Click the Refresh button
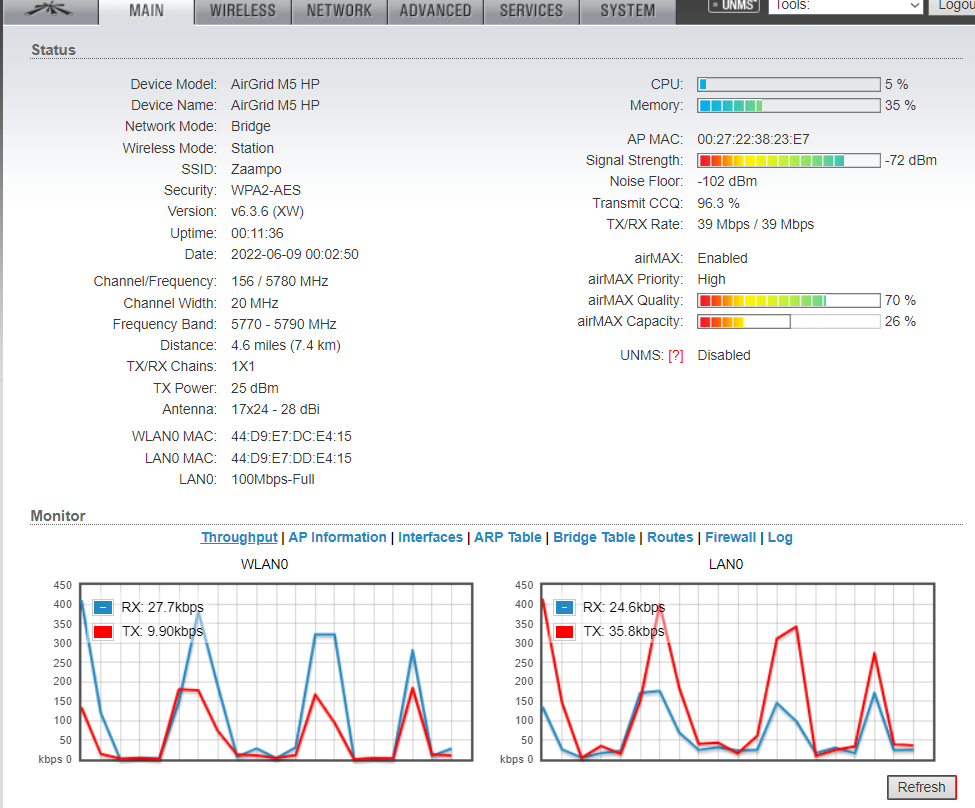The height and width of the screenshot is (808, 975). click(922, 787)
